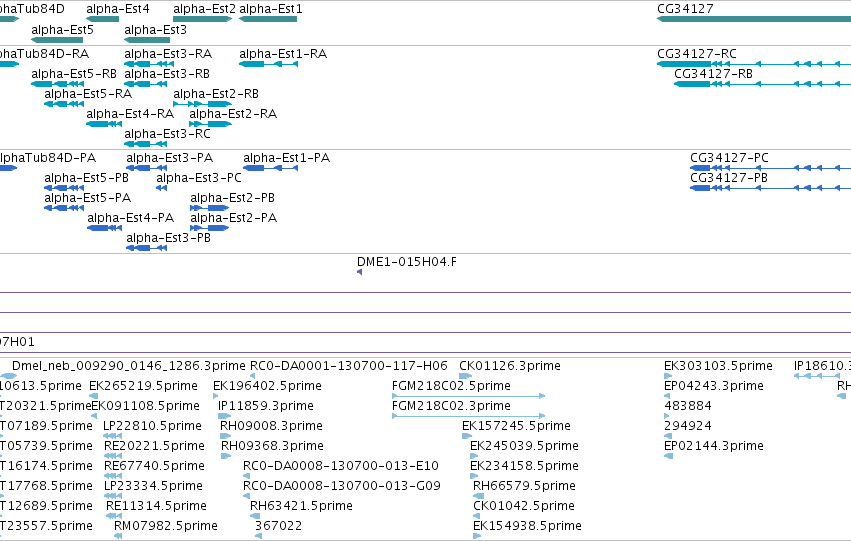Select transcript alpha-Est5-RA
851x541 pixels.
(64, 104)
